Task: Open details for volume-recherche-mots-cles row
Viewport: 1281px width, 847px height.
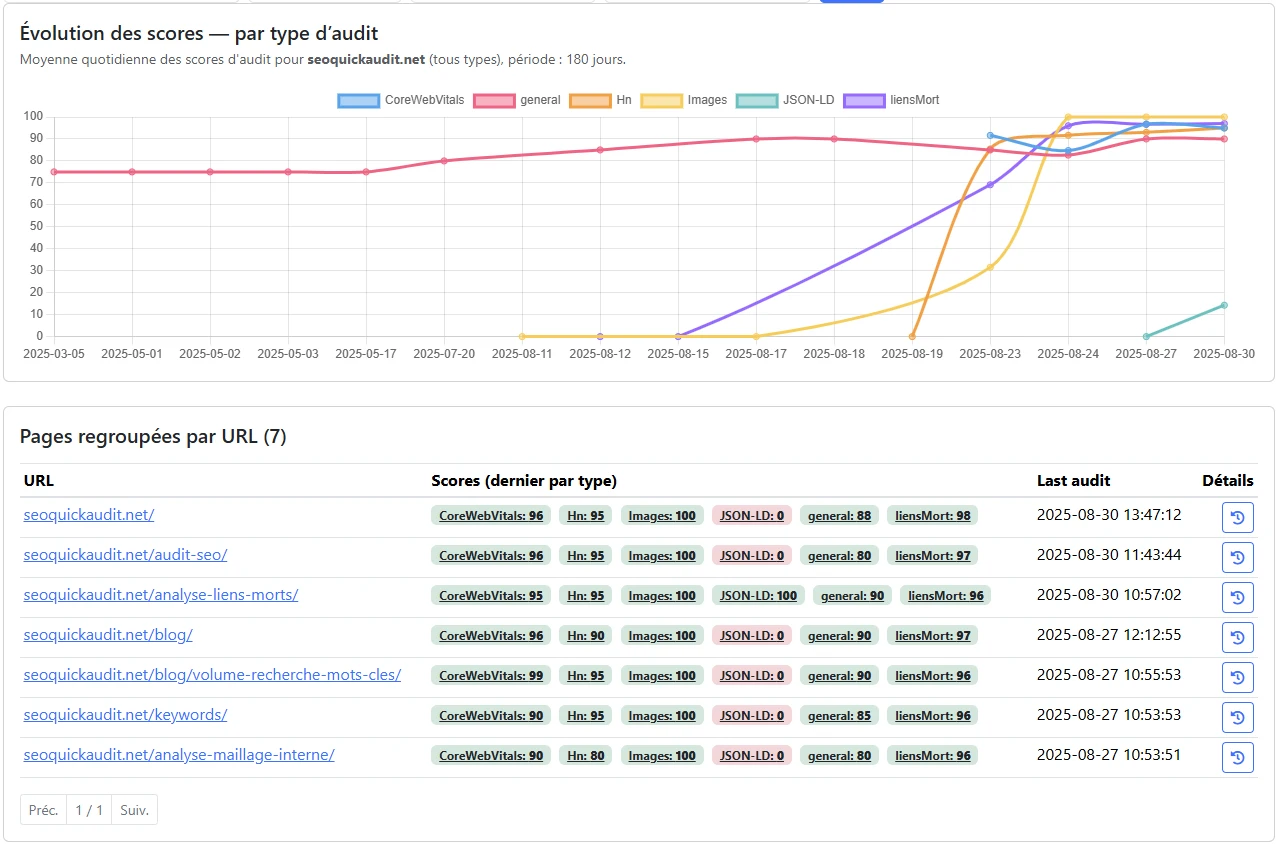Action: point(1237,677)
